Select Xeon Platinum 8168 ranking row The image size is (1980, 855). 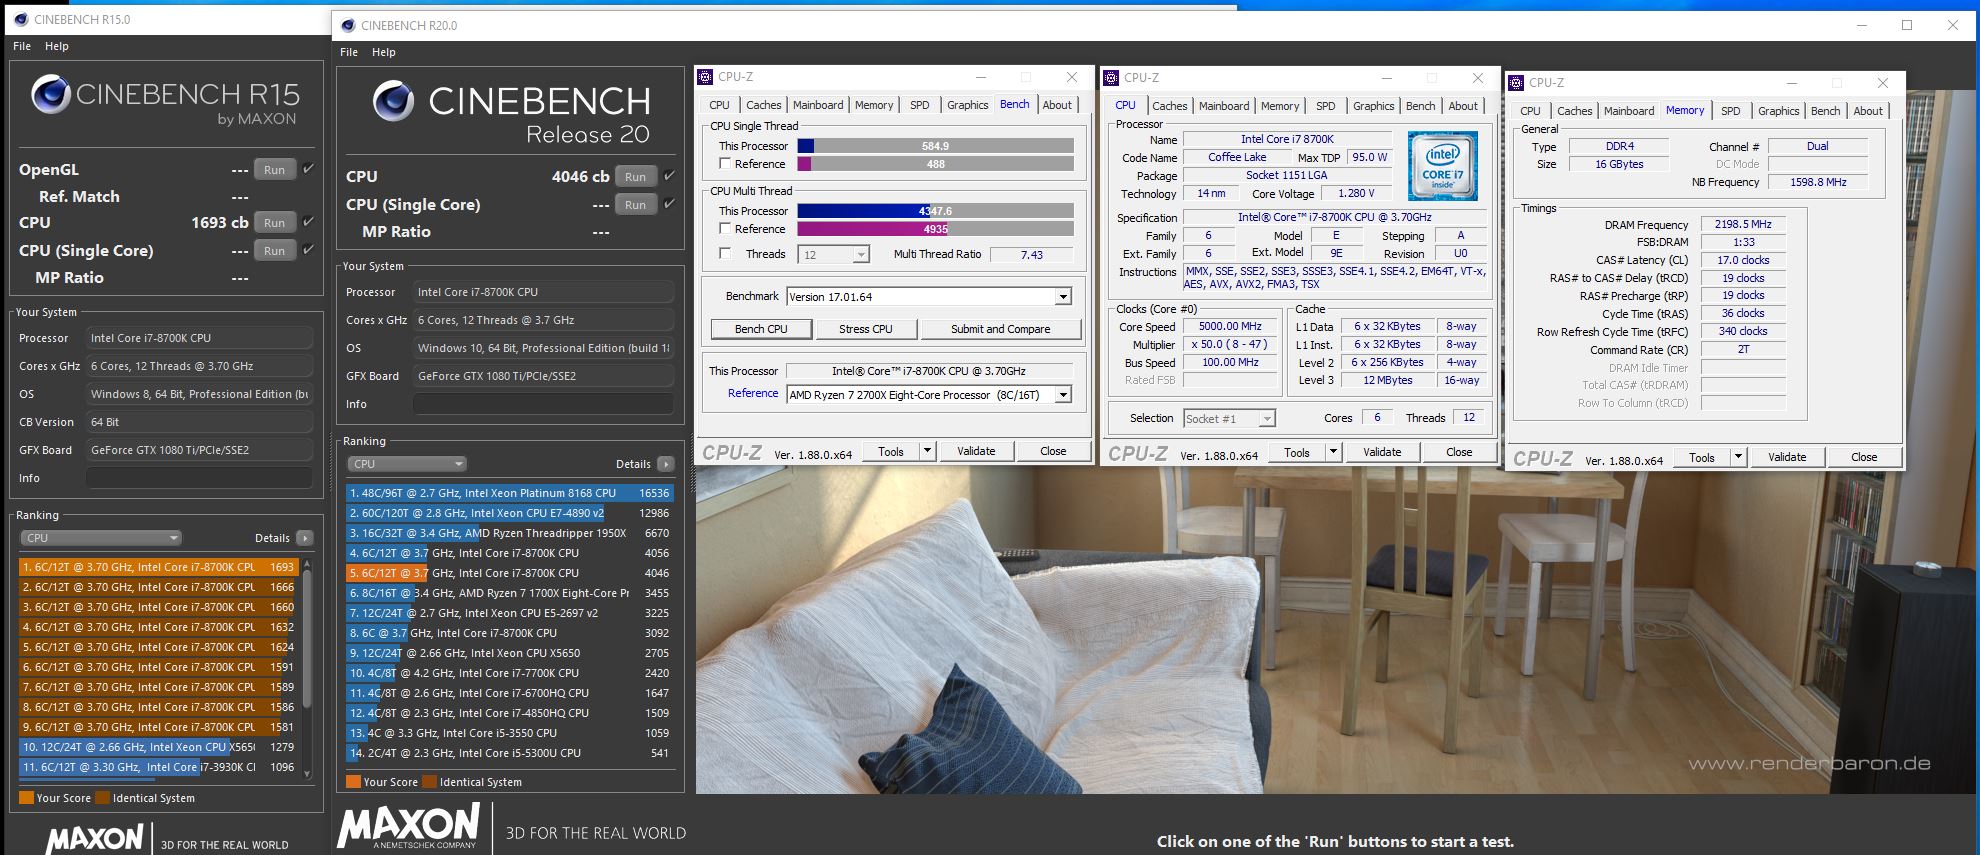[x=510, y=493]
